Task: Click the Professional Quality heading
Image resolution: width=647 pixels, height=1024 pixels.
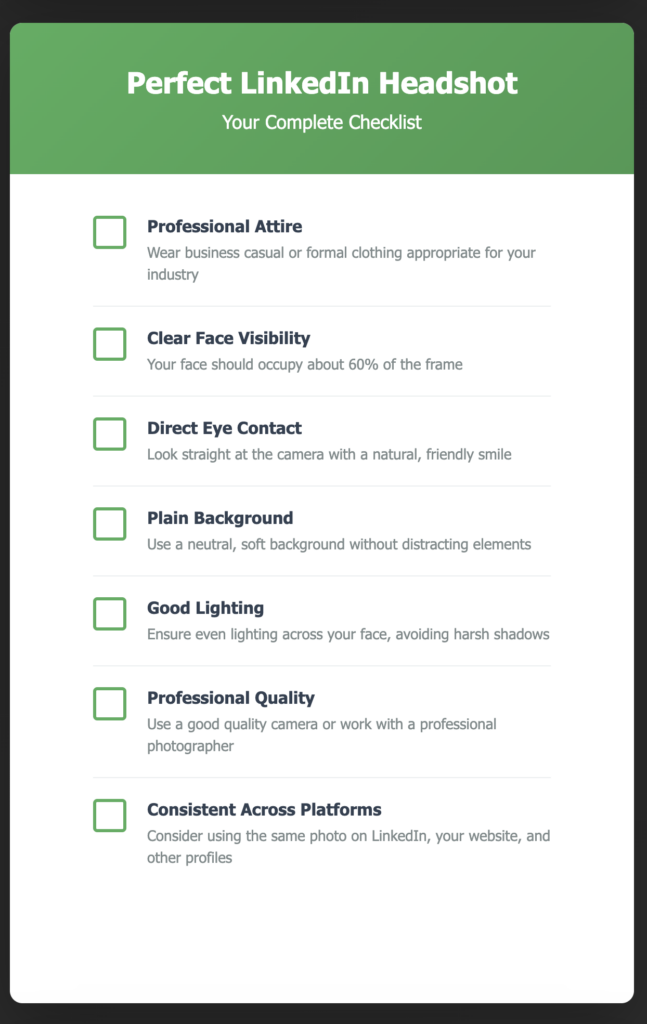Action: 230,698
